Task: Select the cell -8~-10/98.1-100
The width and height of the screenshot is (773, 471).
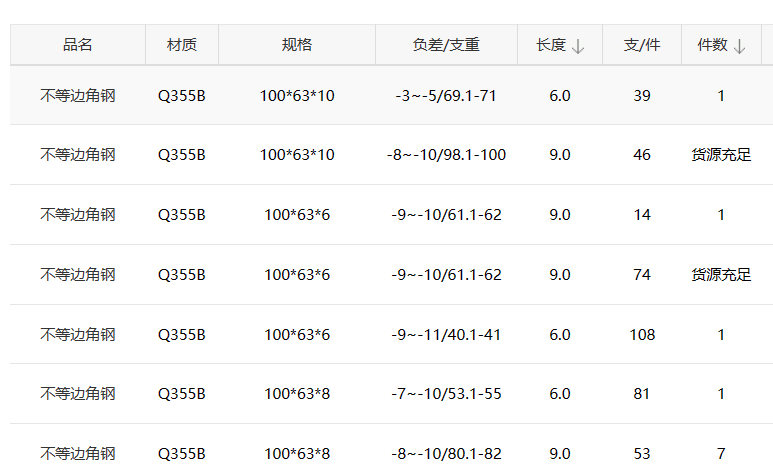Action: (x=446, y=155)
